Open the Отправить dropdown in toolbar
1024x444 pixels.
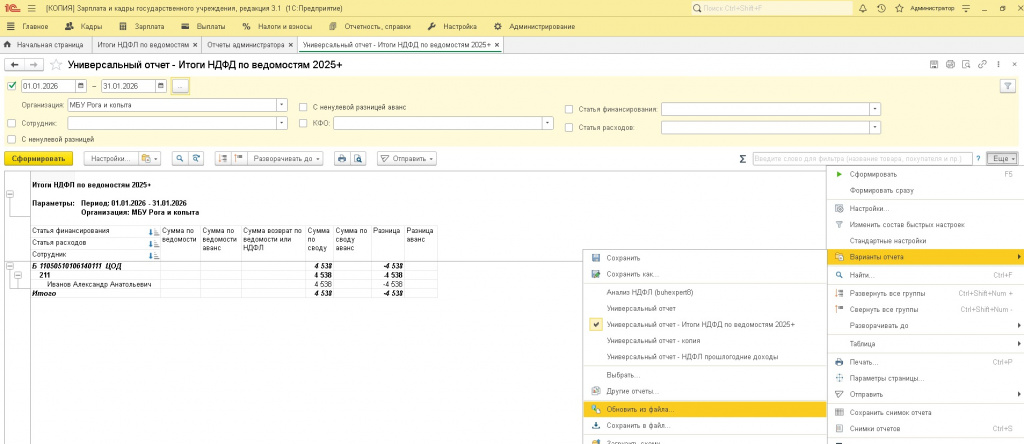pos(406,158)
